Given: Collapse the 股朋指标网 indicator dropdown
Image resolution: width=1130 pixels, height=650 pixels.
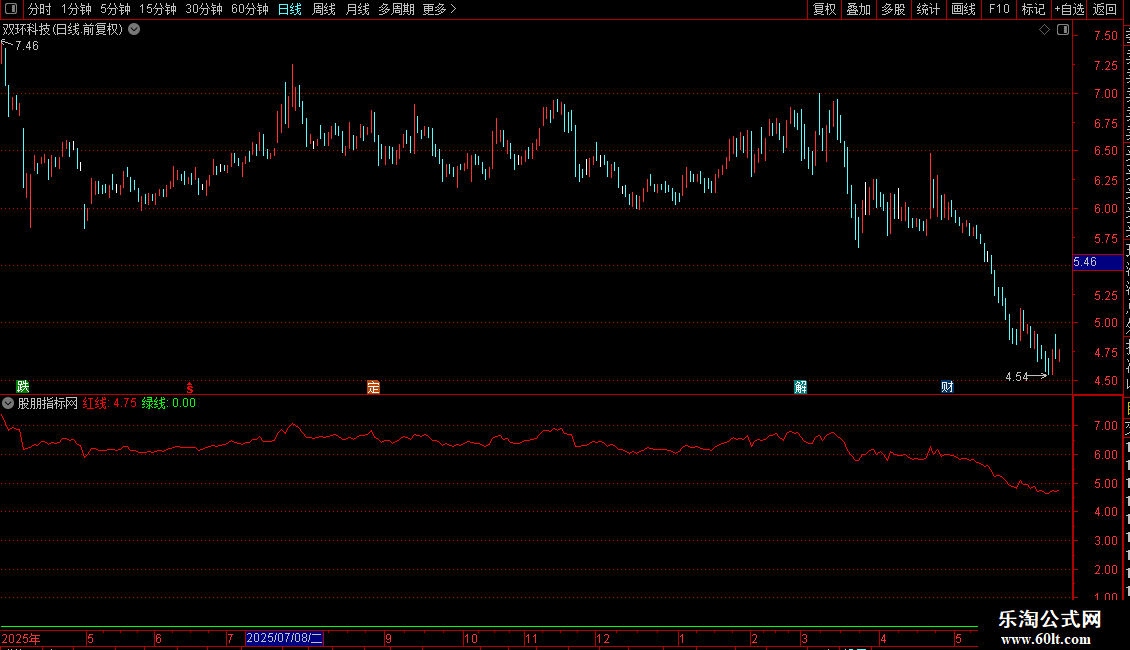Looking at the screenshot, I should [8, 404].
